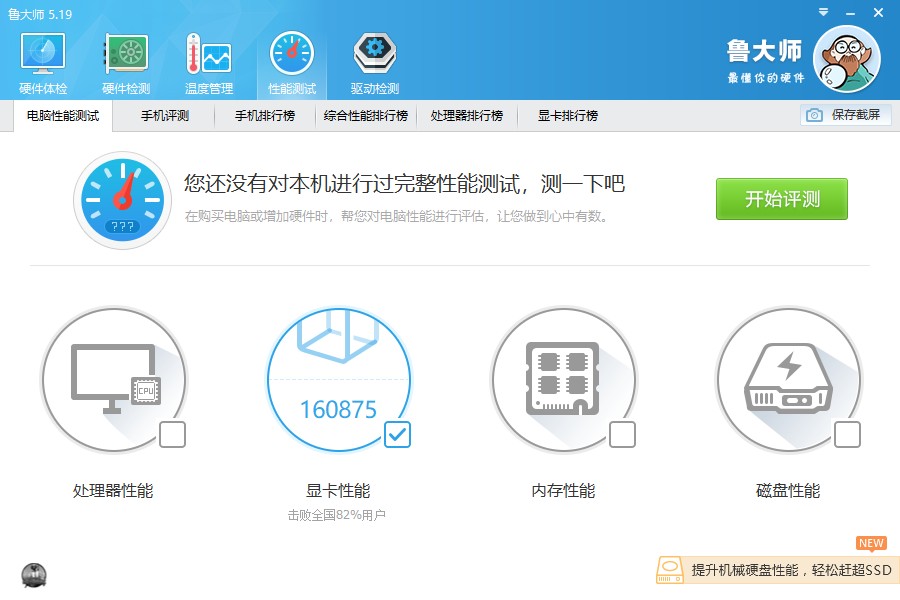Click the green 开始评测 button

(x=781, y=199)
